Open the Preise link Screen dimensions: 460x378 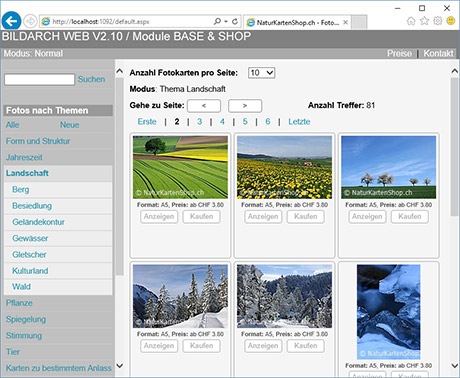click(x=399, y=53)
